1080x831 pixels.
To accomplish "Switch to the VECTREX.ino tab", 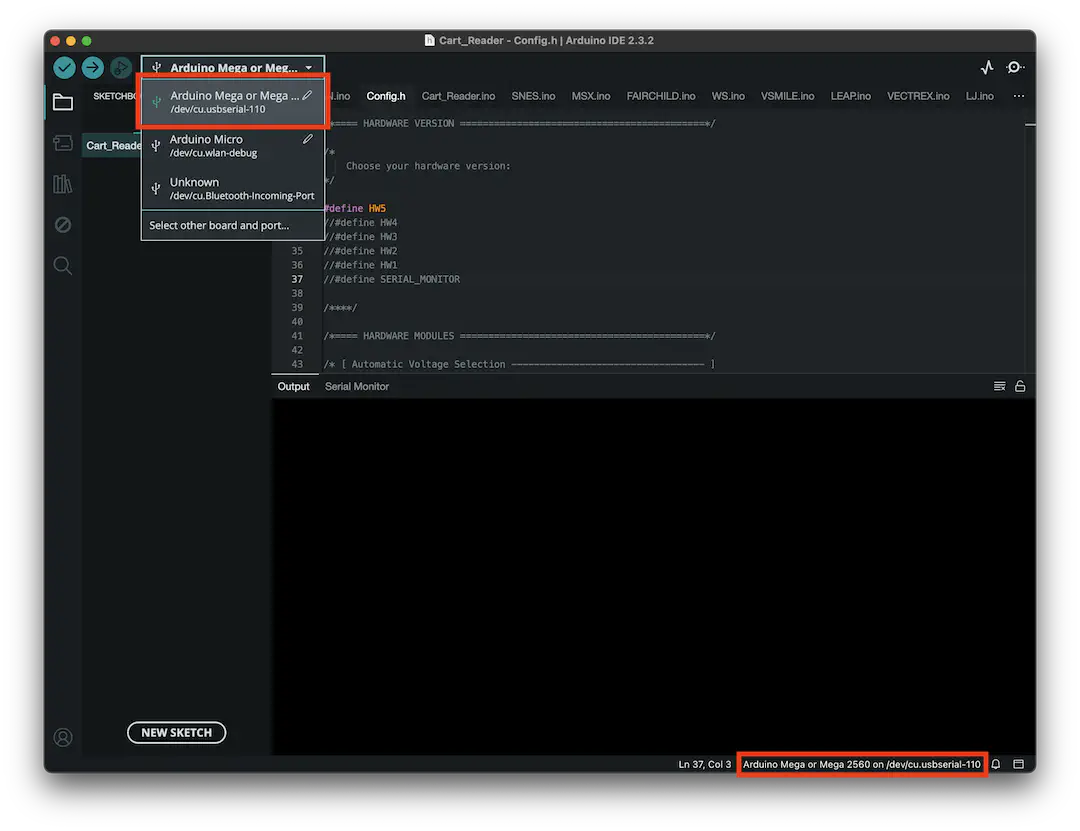I will click(918, 96).
